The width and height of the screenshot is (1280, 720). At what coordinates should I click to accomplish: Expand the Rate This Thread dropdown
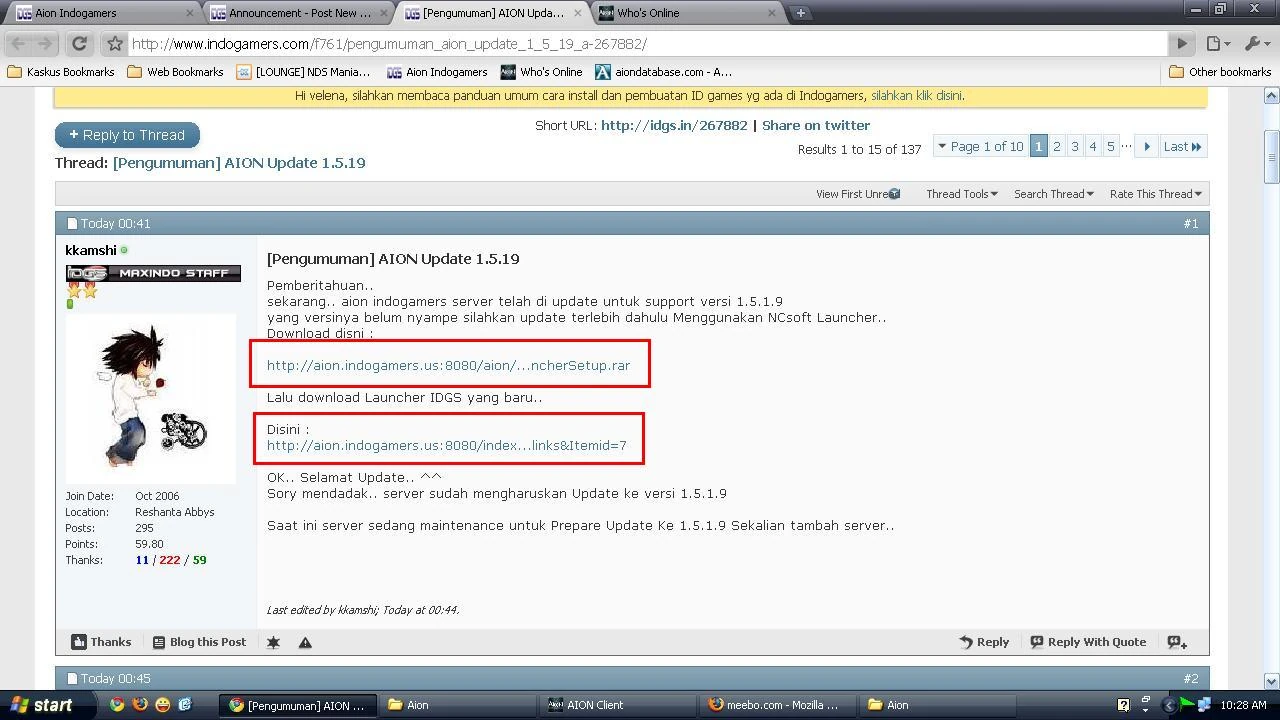pos(1155,194)
